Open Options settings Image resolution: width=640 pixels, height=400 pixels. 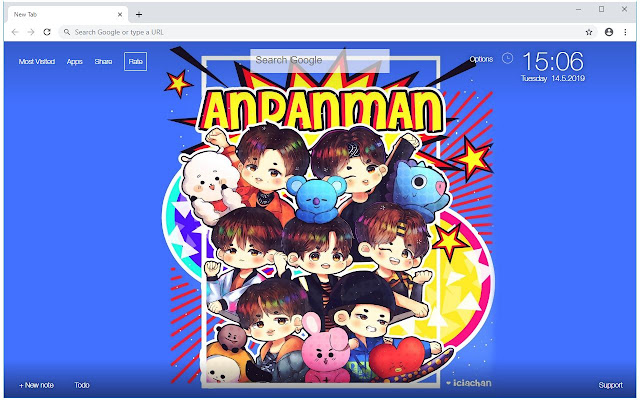click(x=481, y=59)
